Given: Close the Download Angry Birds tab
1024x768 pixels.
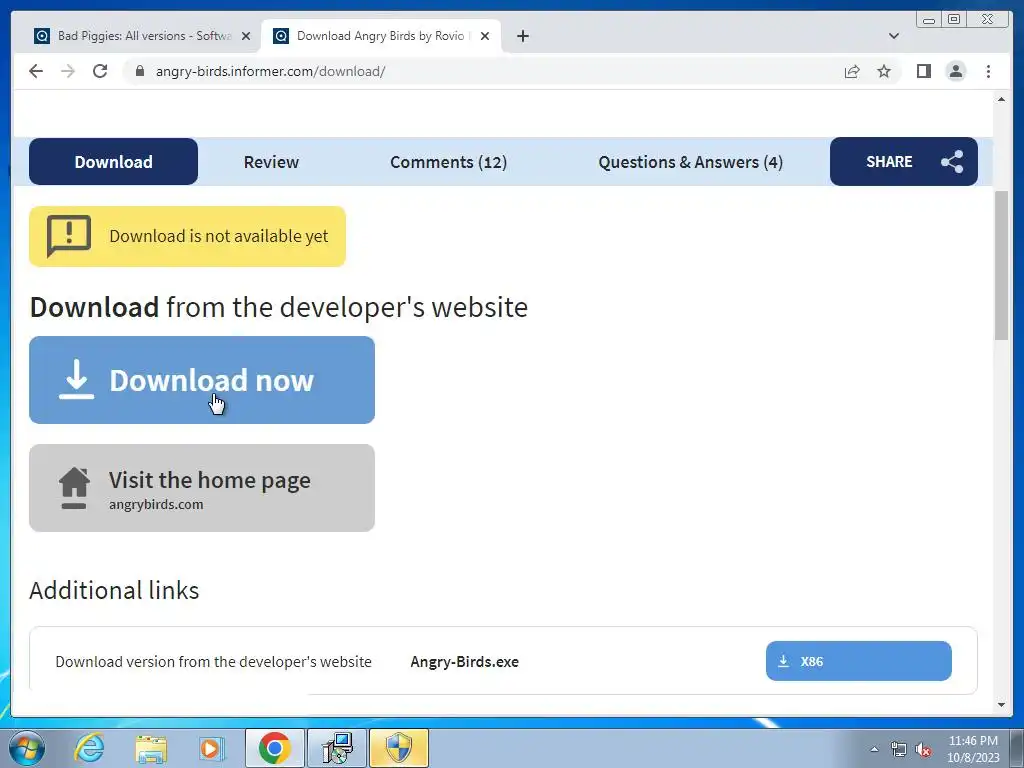Looking at the screenshot, I should click(485, 36).
